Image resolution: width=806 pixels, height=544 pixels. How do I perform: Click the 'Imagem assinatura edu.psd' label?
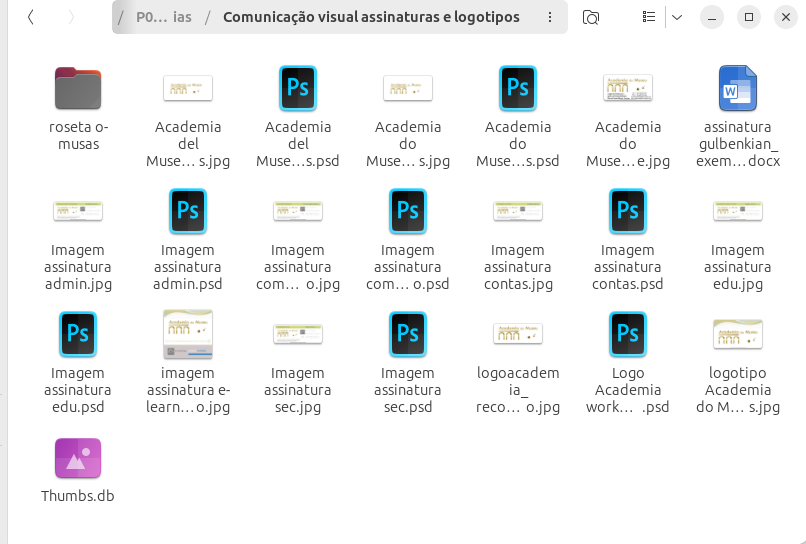78,390
